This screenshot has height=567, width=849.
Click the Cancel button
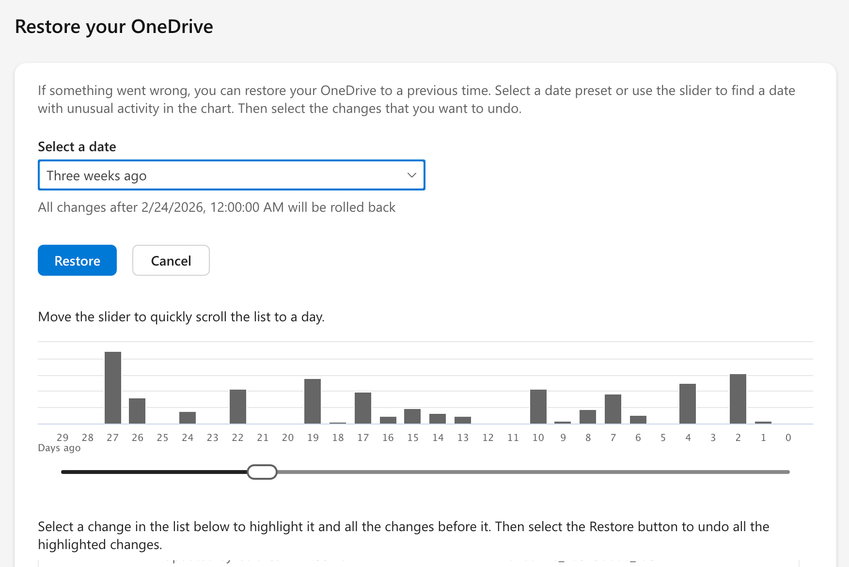click(170, 260)
